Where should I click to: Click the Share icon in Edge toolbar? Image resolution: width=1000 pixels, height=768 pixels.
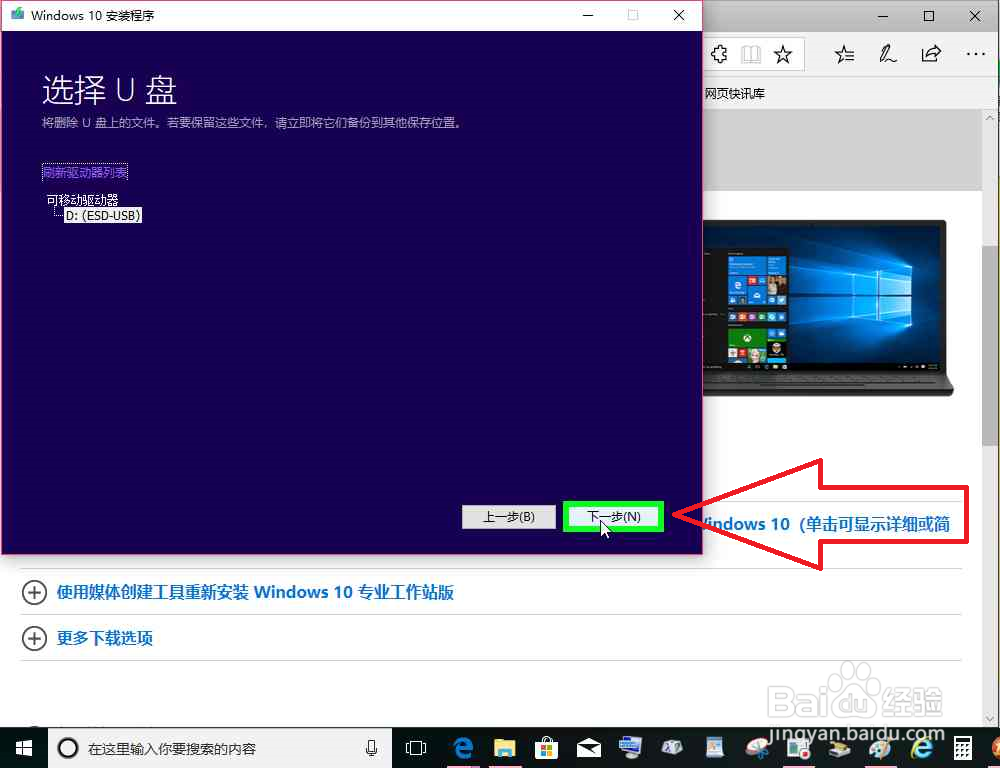point(931,54)
